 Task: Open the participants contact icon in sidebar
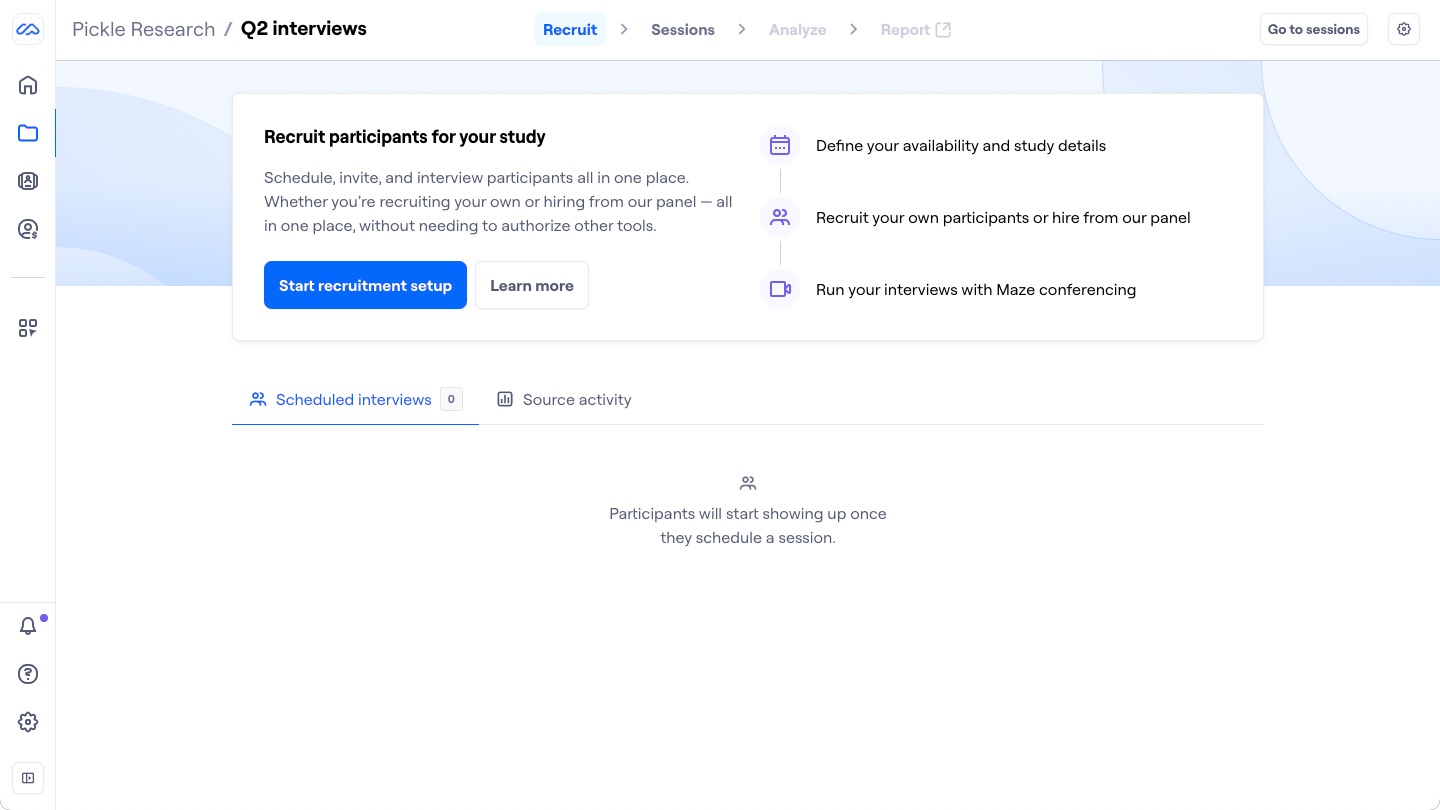click(28, 181)
